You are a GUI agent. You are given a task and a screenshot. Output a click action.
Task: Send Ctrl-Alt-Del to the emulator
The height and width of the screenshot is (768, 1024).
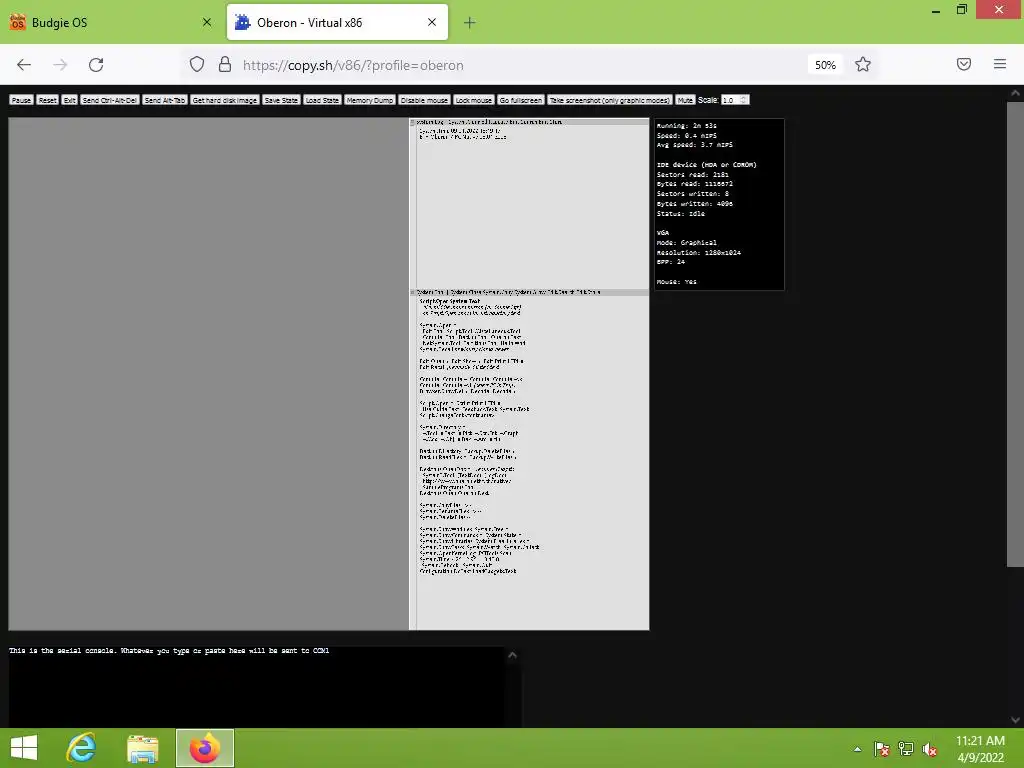pos(110,100)
